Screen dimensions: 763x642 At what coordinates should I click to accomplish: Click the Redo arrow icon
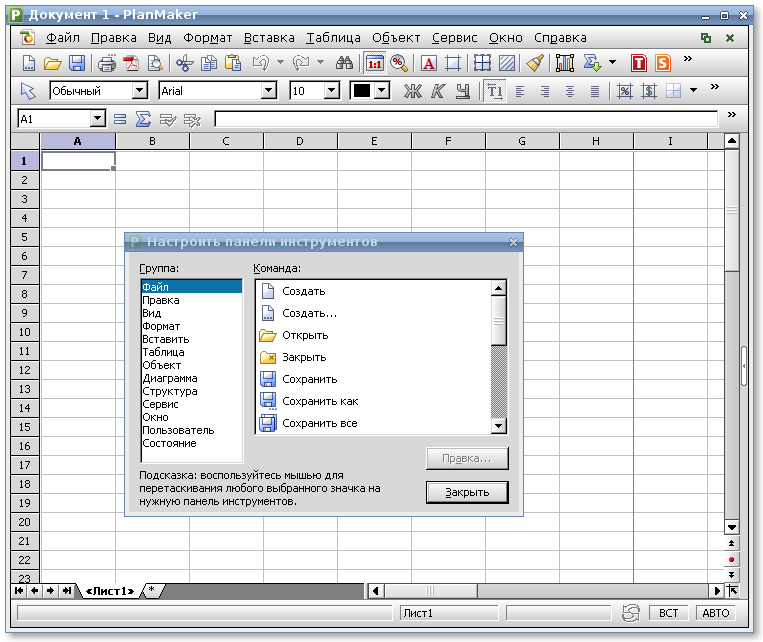[x=301, y=63]
